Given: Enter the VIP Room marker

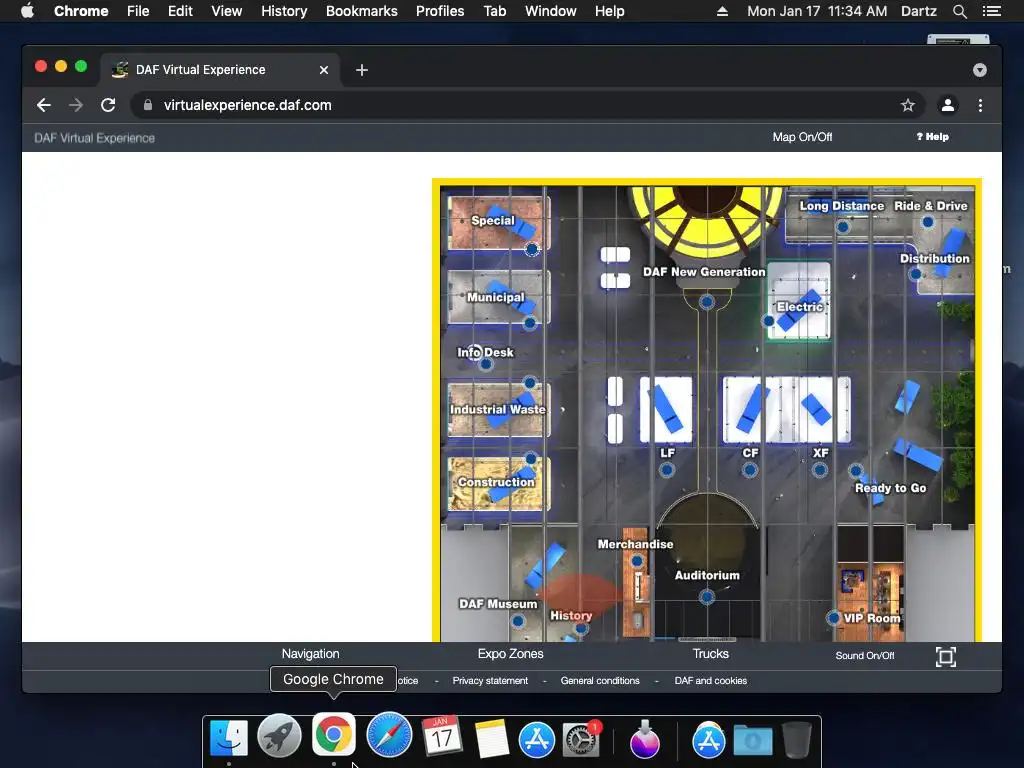Looking at the screenshot, I should 833,617.
